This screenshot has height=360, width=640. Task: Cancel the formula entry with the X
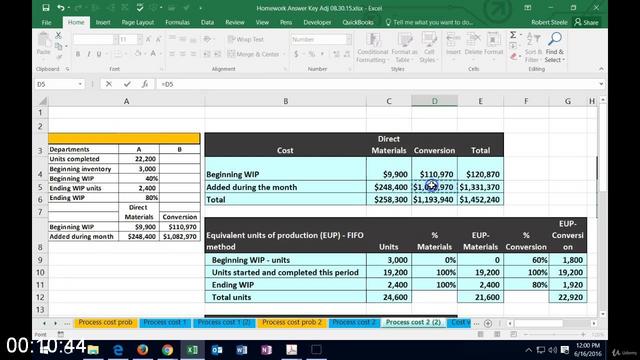coord(109,84)
